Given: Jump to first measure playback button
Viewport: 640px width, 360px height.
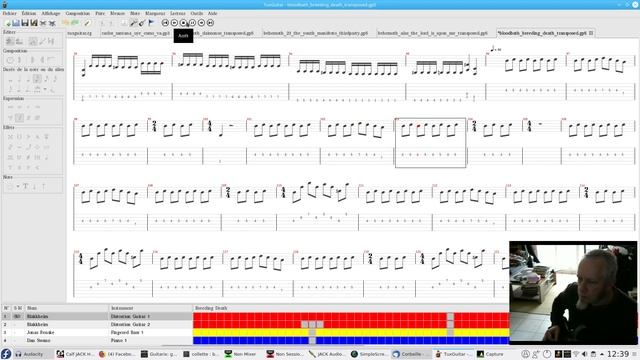Looking at the screenshot, I should [x=165, y=23].
